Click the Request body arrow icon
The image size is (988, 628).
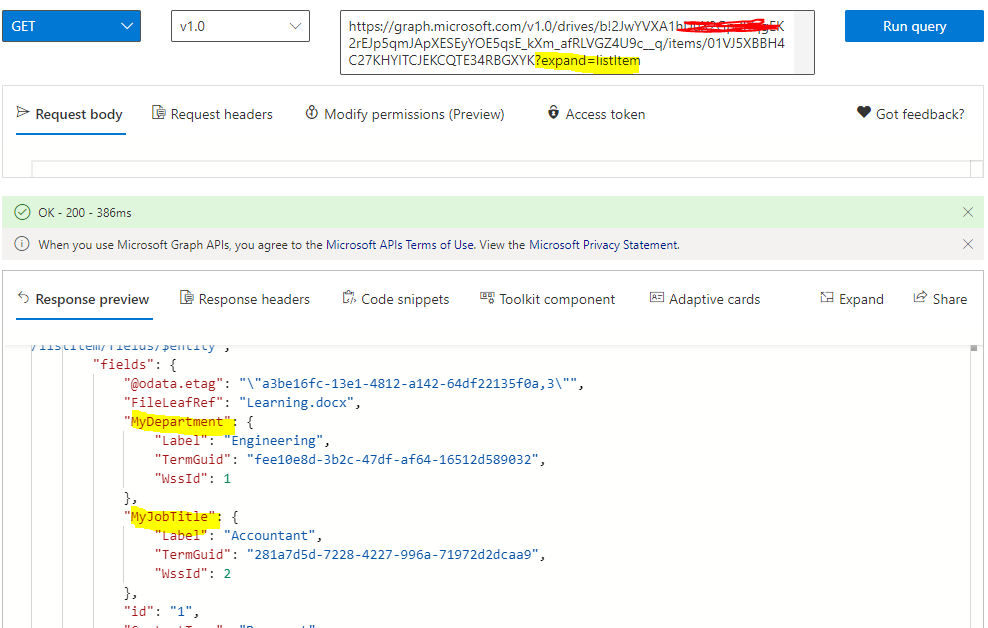(23, 112)
